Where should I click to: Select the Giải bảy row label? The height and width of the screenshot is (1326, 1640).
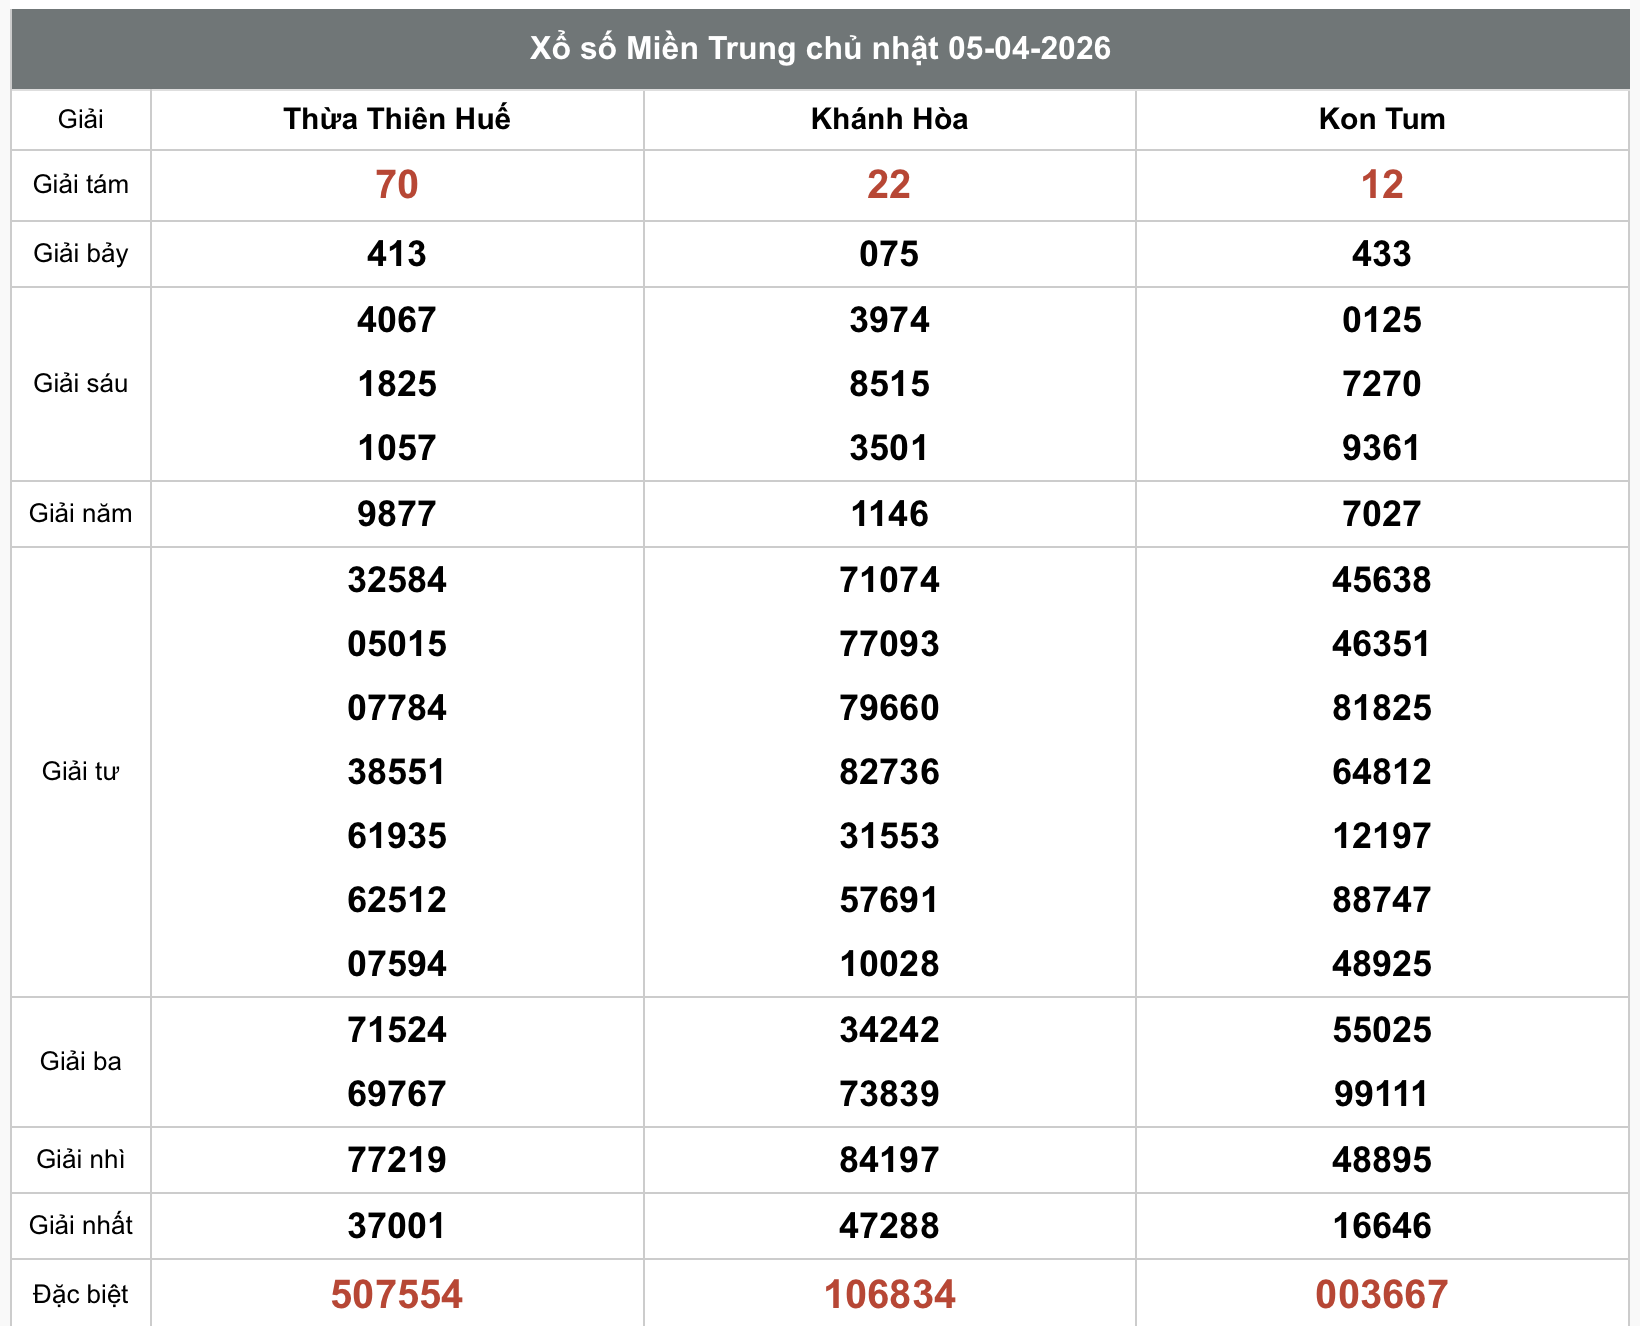tap(80, 253)
